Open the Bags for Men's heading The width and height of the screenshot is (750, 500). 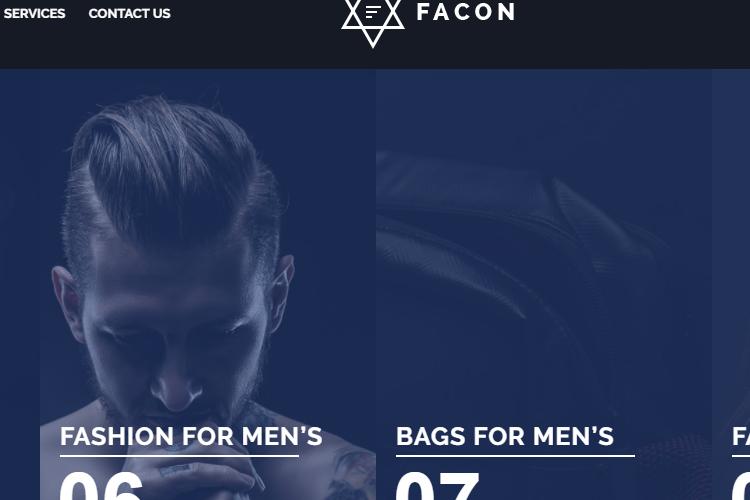click(x=505, y=436)
